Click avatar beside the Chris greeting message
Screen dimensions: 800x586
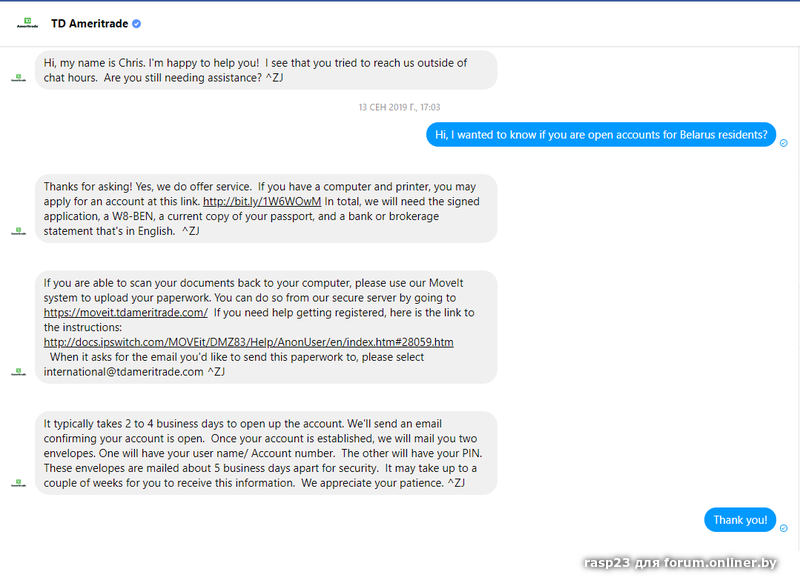[x=18, y=78]
